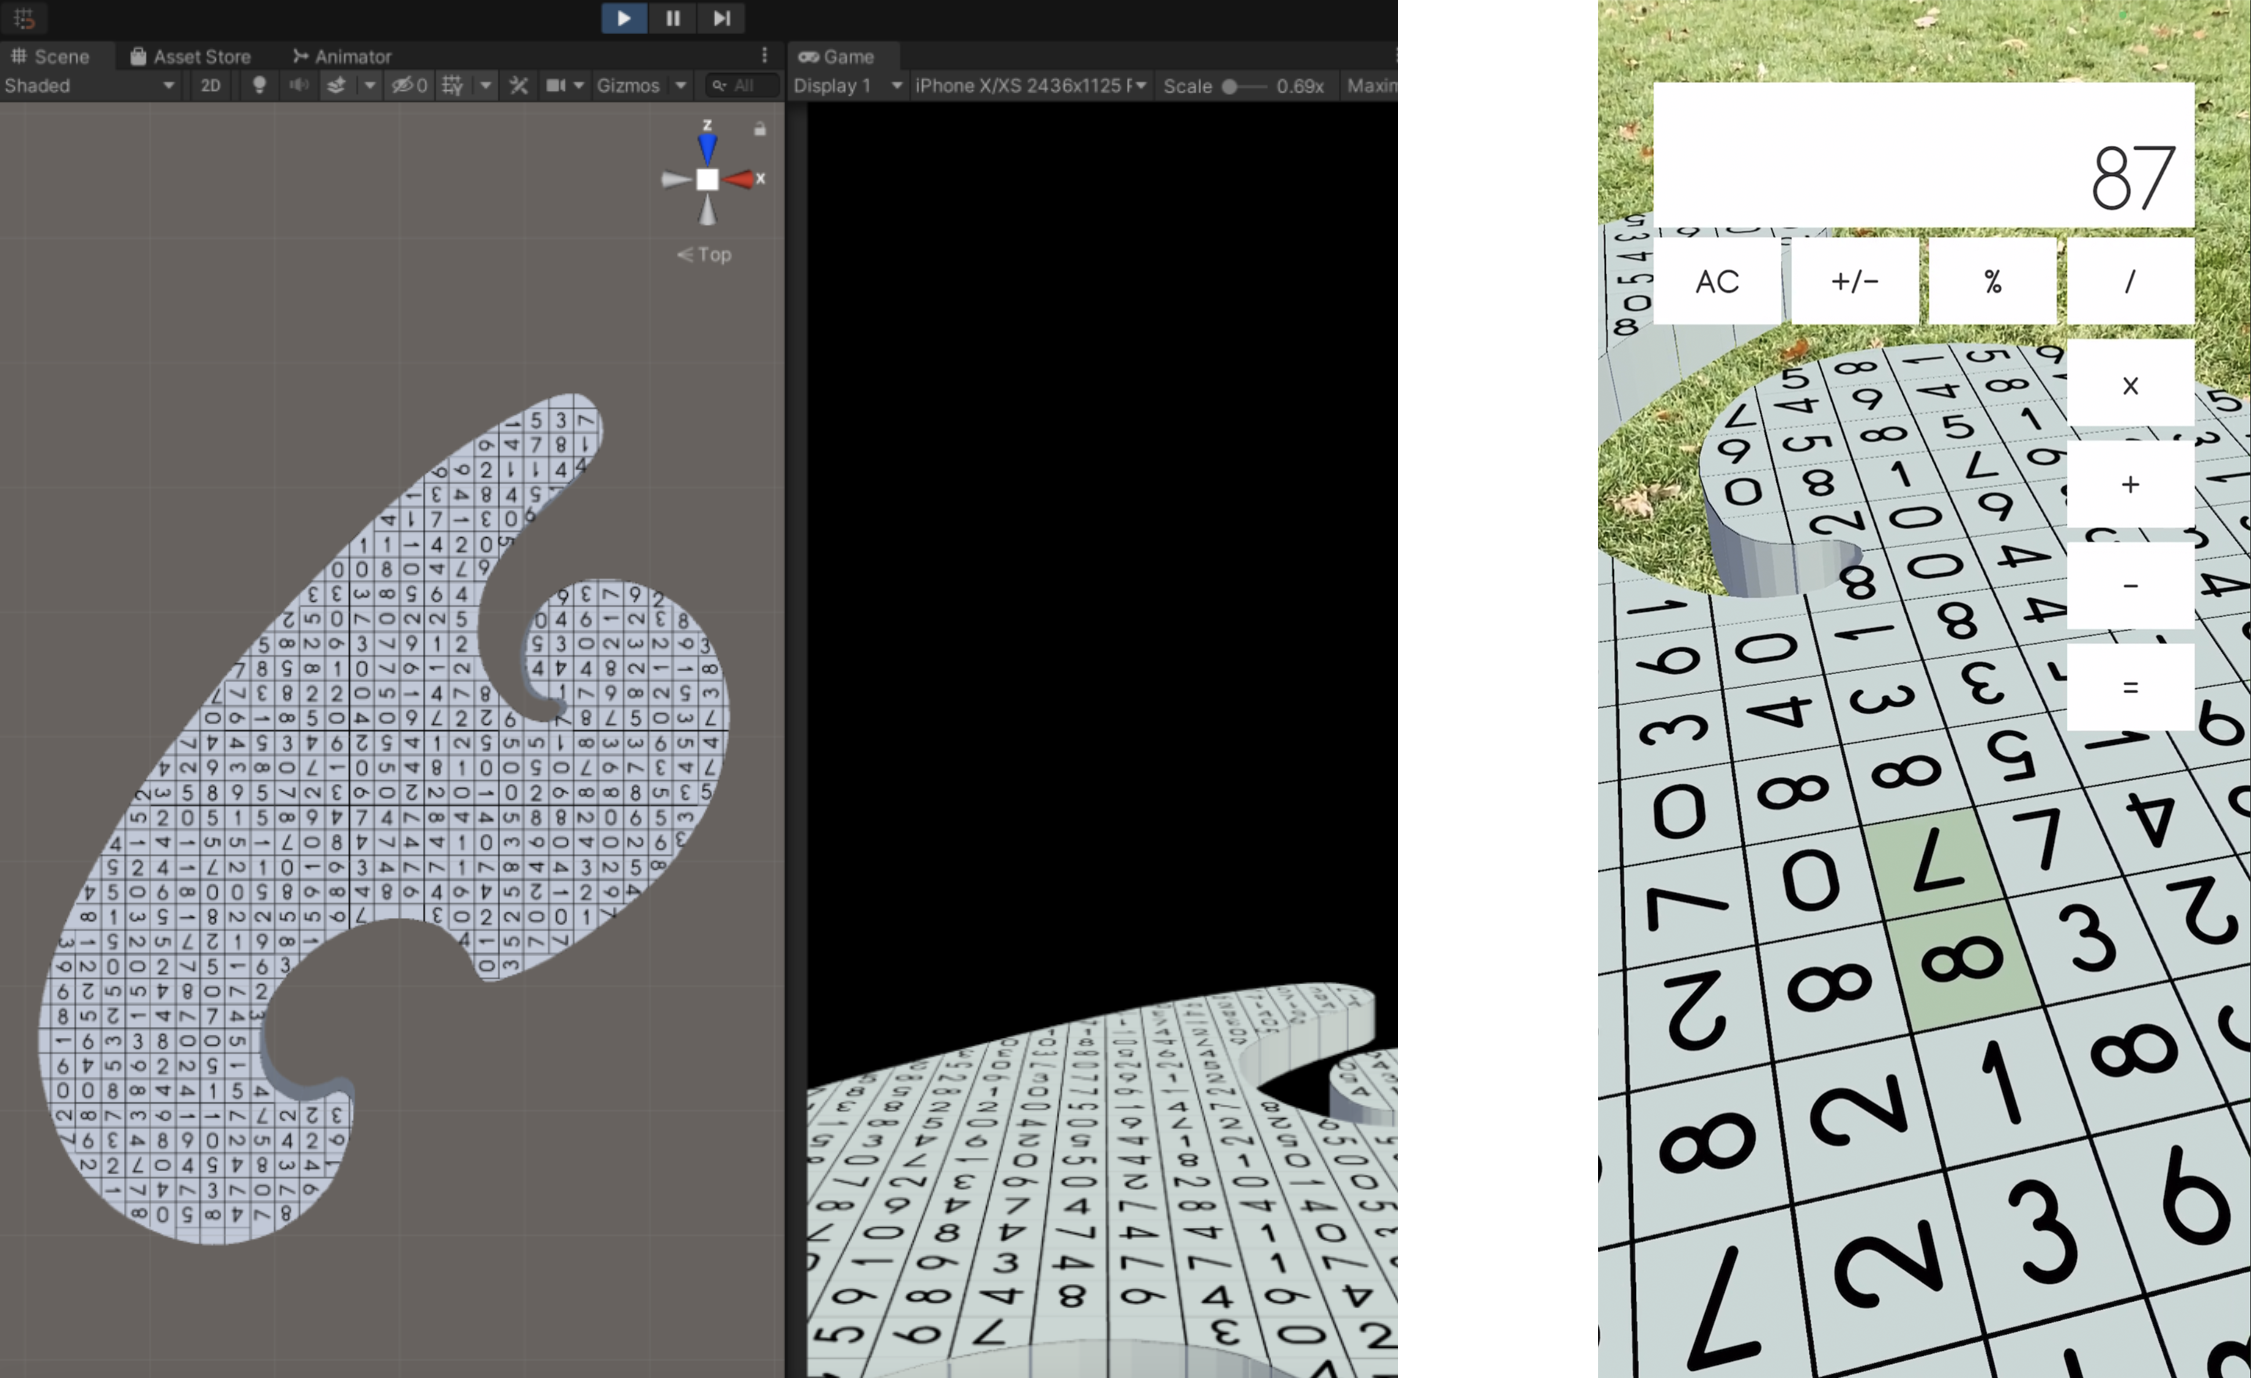Click the Step frame button
This screenshot has height=1378, width=2251.
(x=721, y=18)
